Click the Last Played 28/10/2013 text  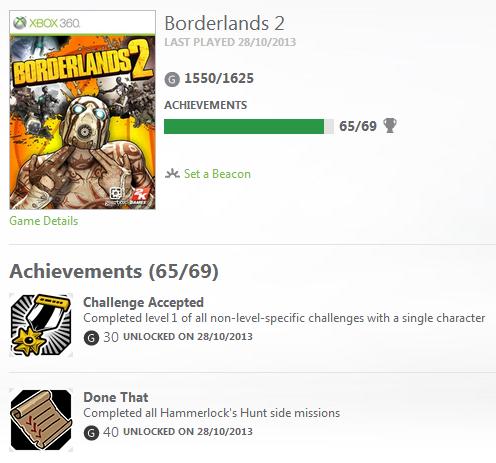[230, 42]
